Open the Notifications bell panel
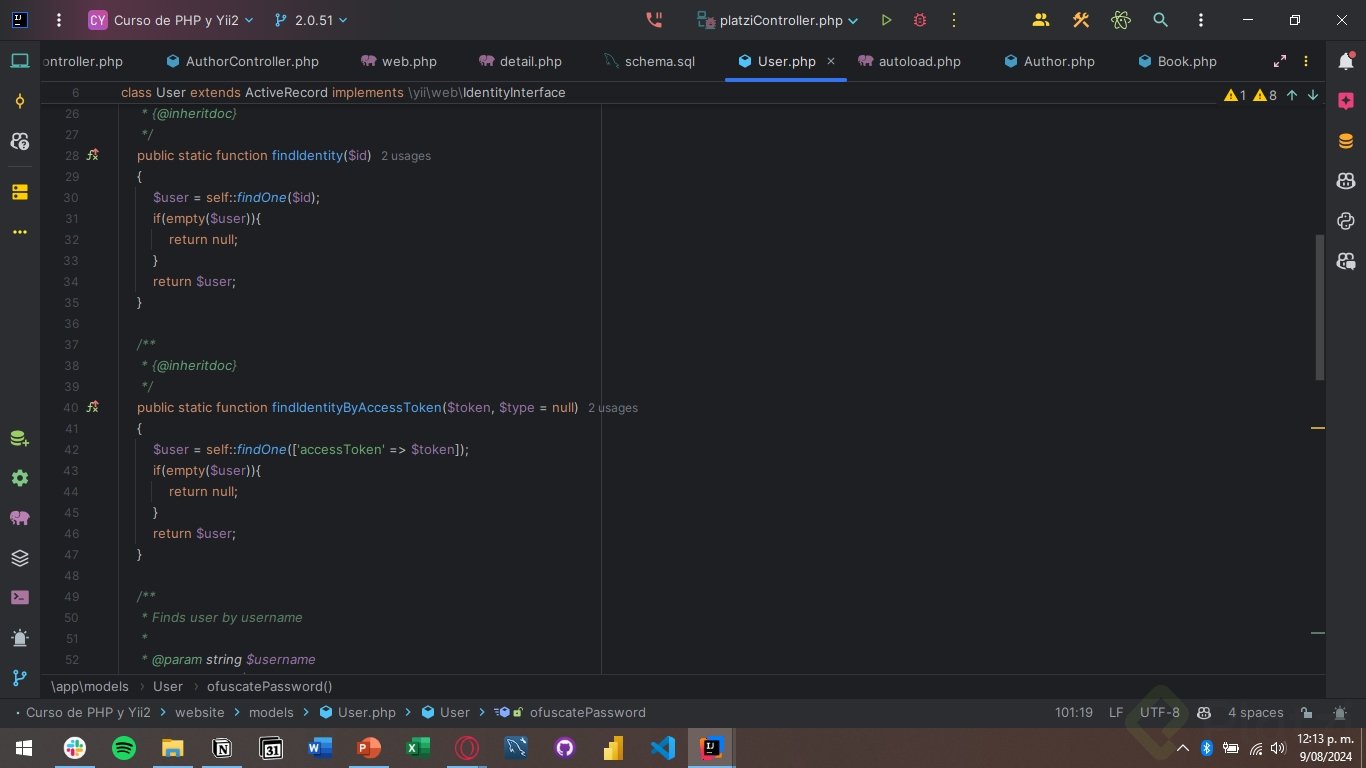 click(x=1346, y=61)
